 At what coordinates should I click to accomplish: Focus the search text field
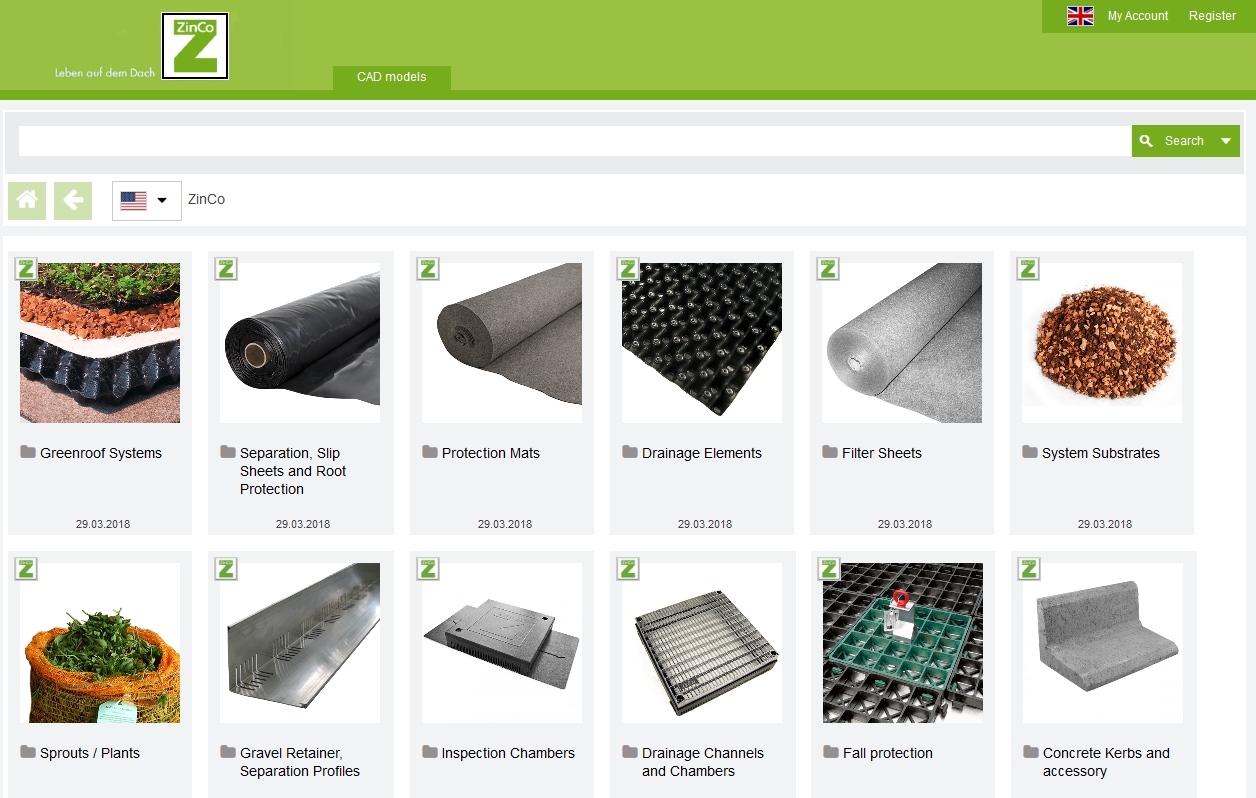[574, 141]
